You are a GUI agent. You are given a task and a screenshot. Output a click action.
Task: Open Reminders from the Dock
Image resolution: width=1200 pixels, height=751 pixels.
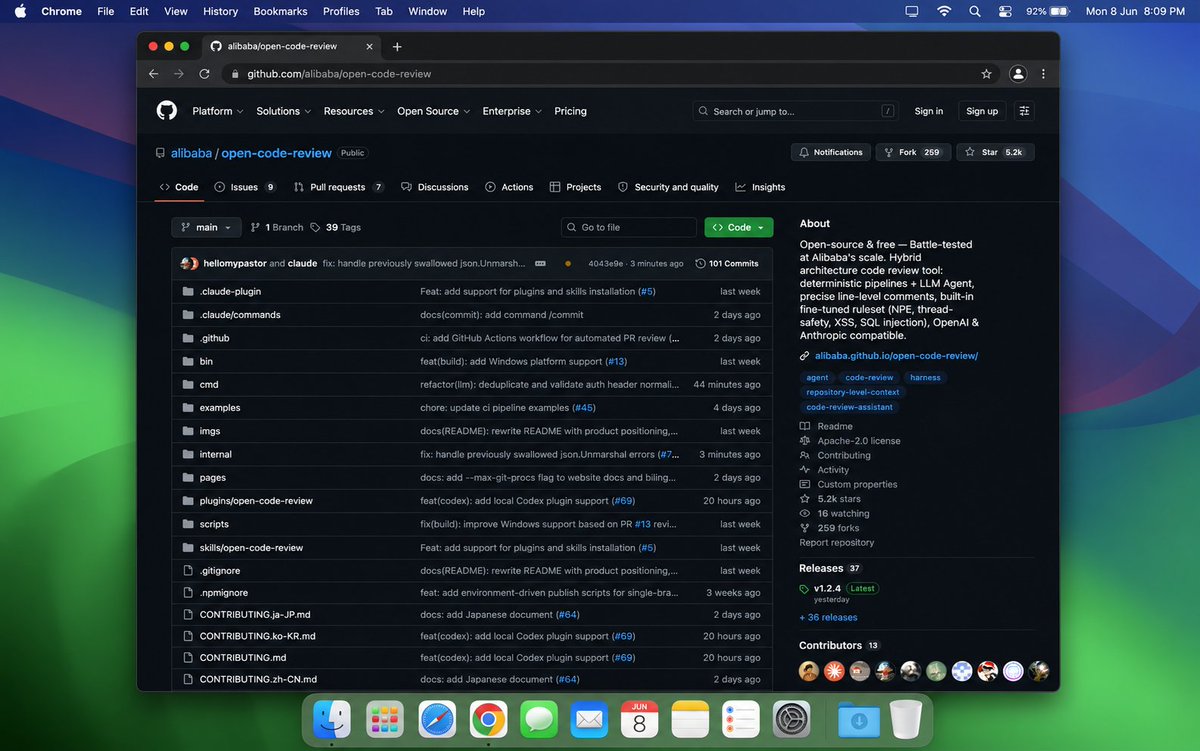click(742, 719)
